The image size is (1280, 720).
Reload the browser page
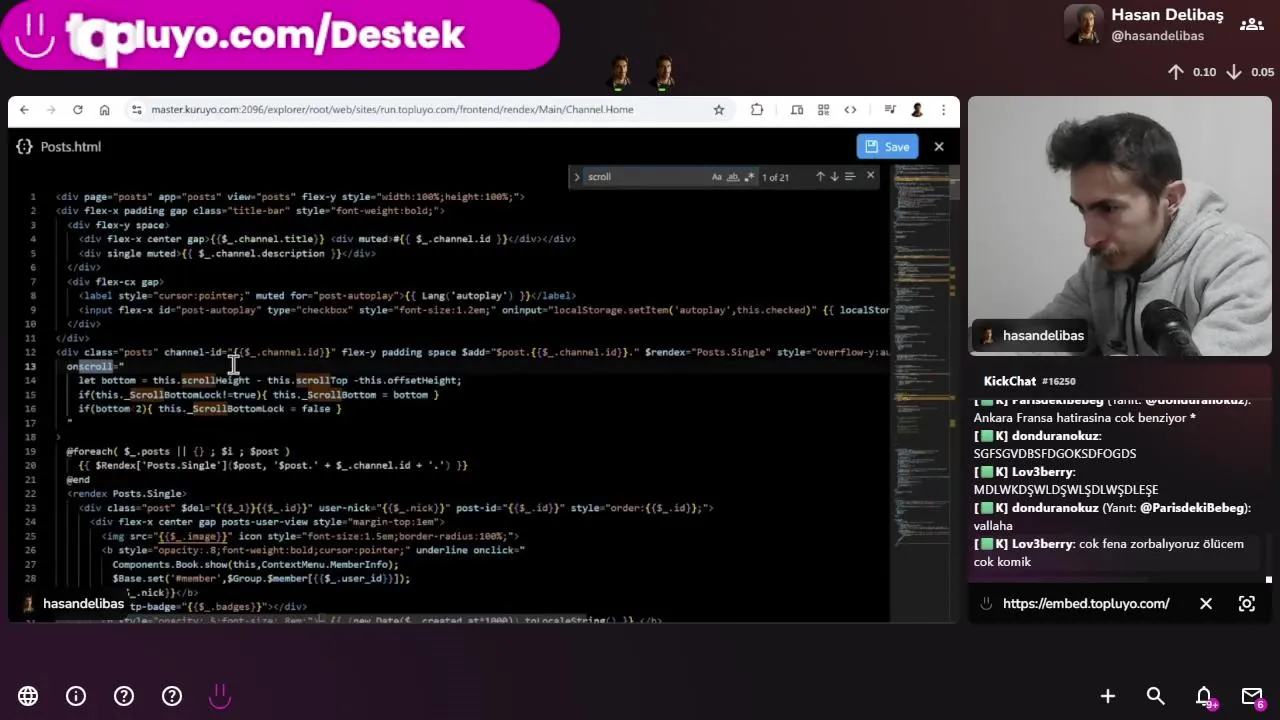pyautogui.click(x=78, y=110)
